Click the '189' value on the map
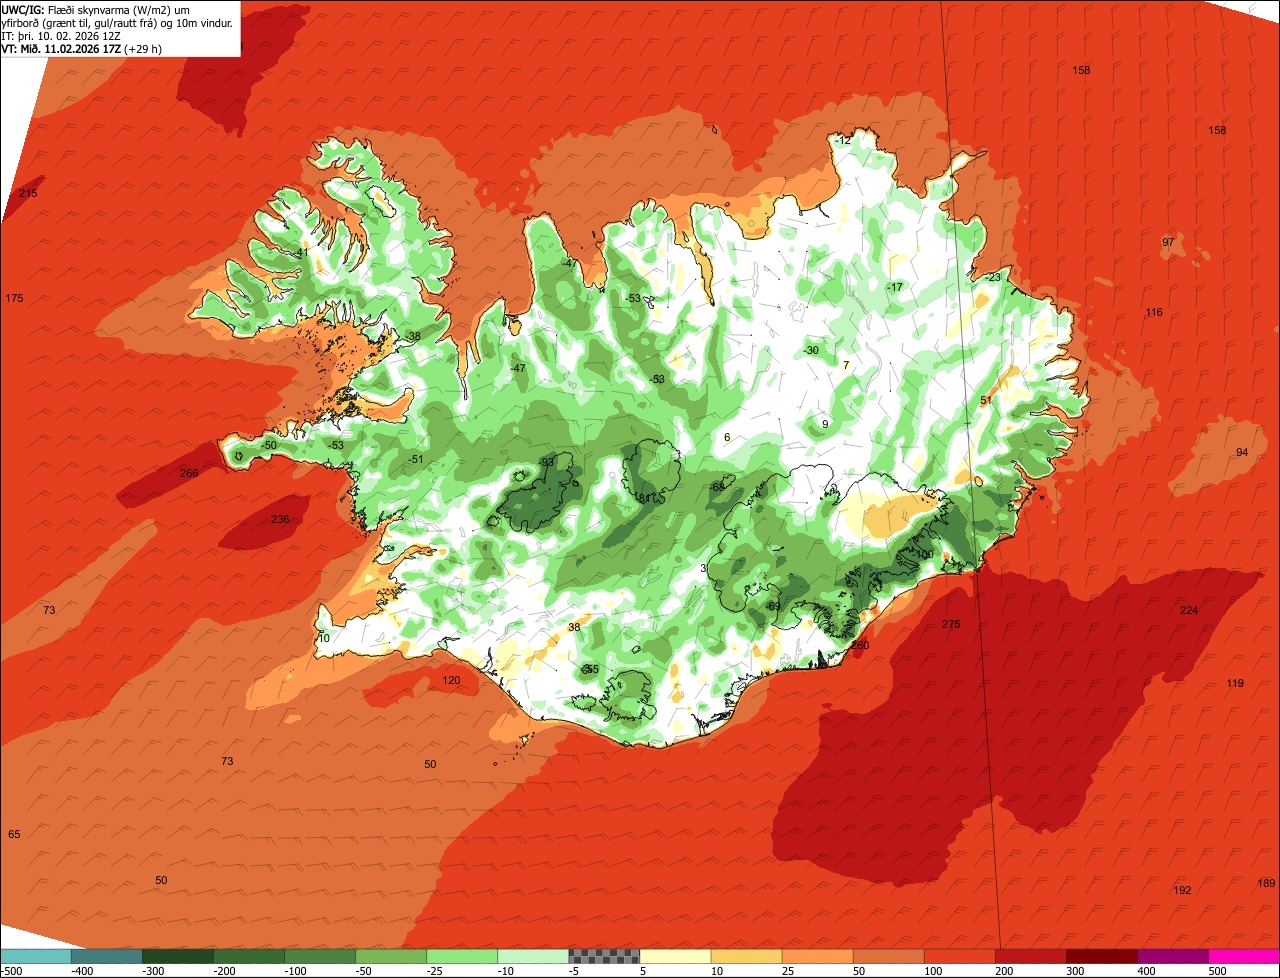The height and width of the screenshot is (978, 1280). 1267,883
